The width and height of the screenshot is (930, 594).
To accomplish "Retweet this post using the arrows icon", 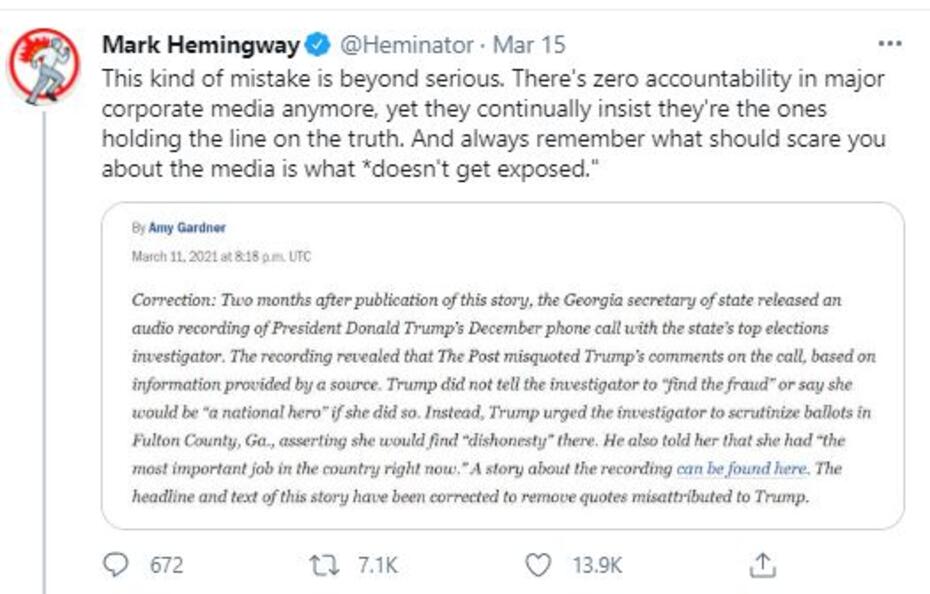I will pyautogui.click(x=326, y=566).
